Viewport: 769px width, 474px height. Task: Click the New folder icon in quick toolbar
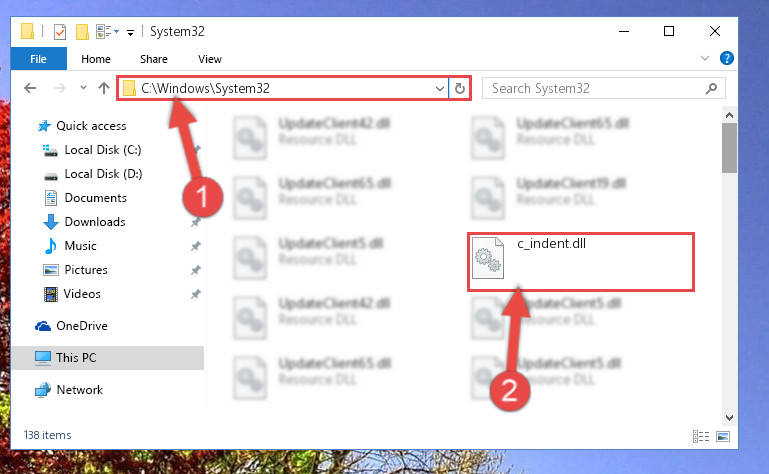(82, 32)
